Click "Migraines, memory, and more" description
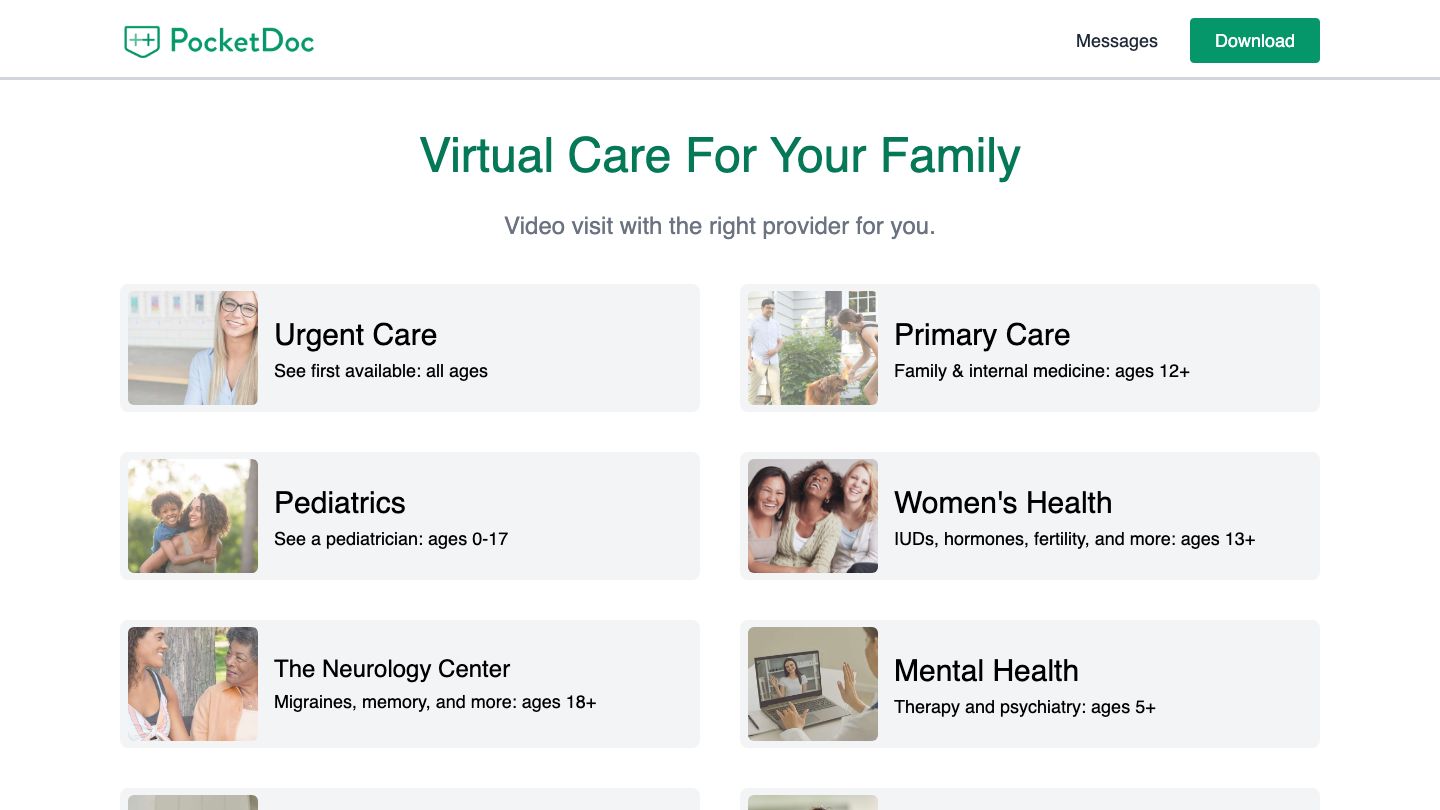 click(x=435, y=702)
